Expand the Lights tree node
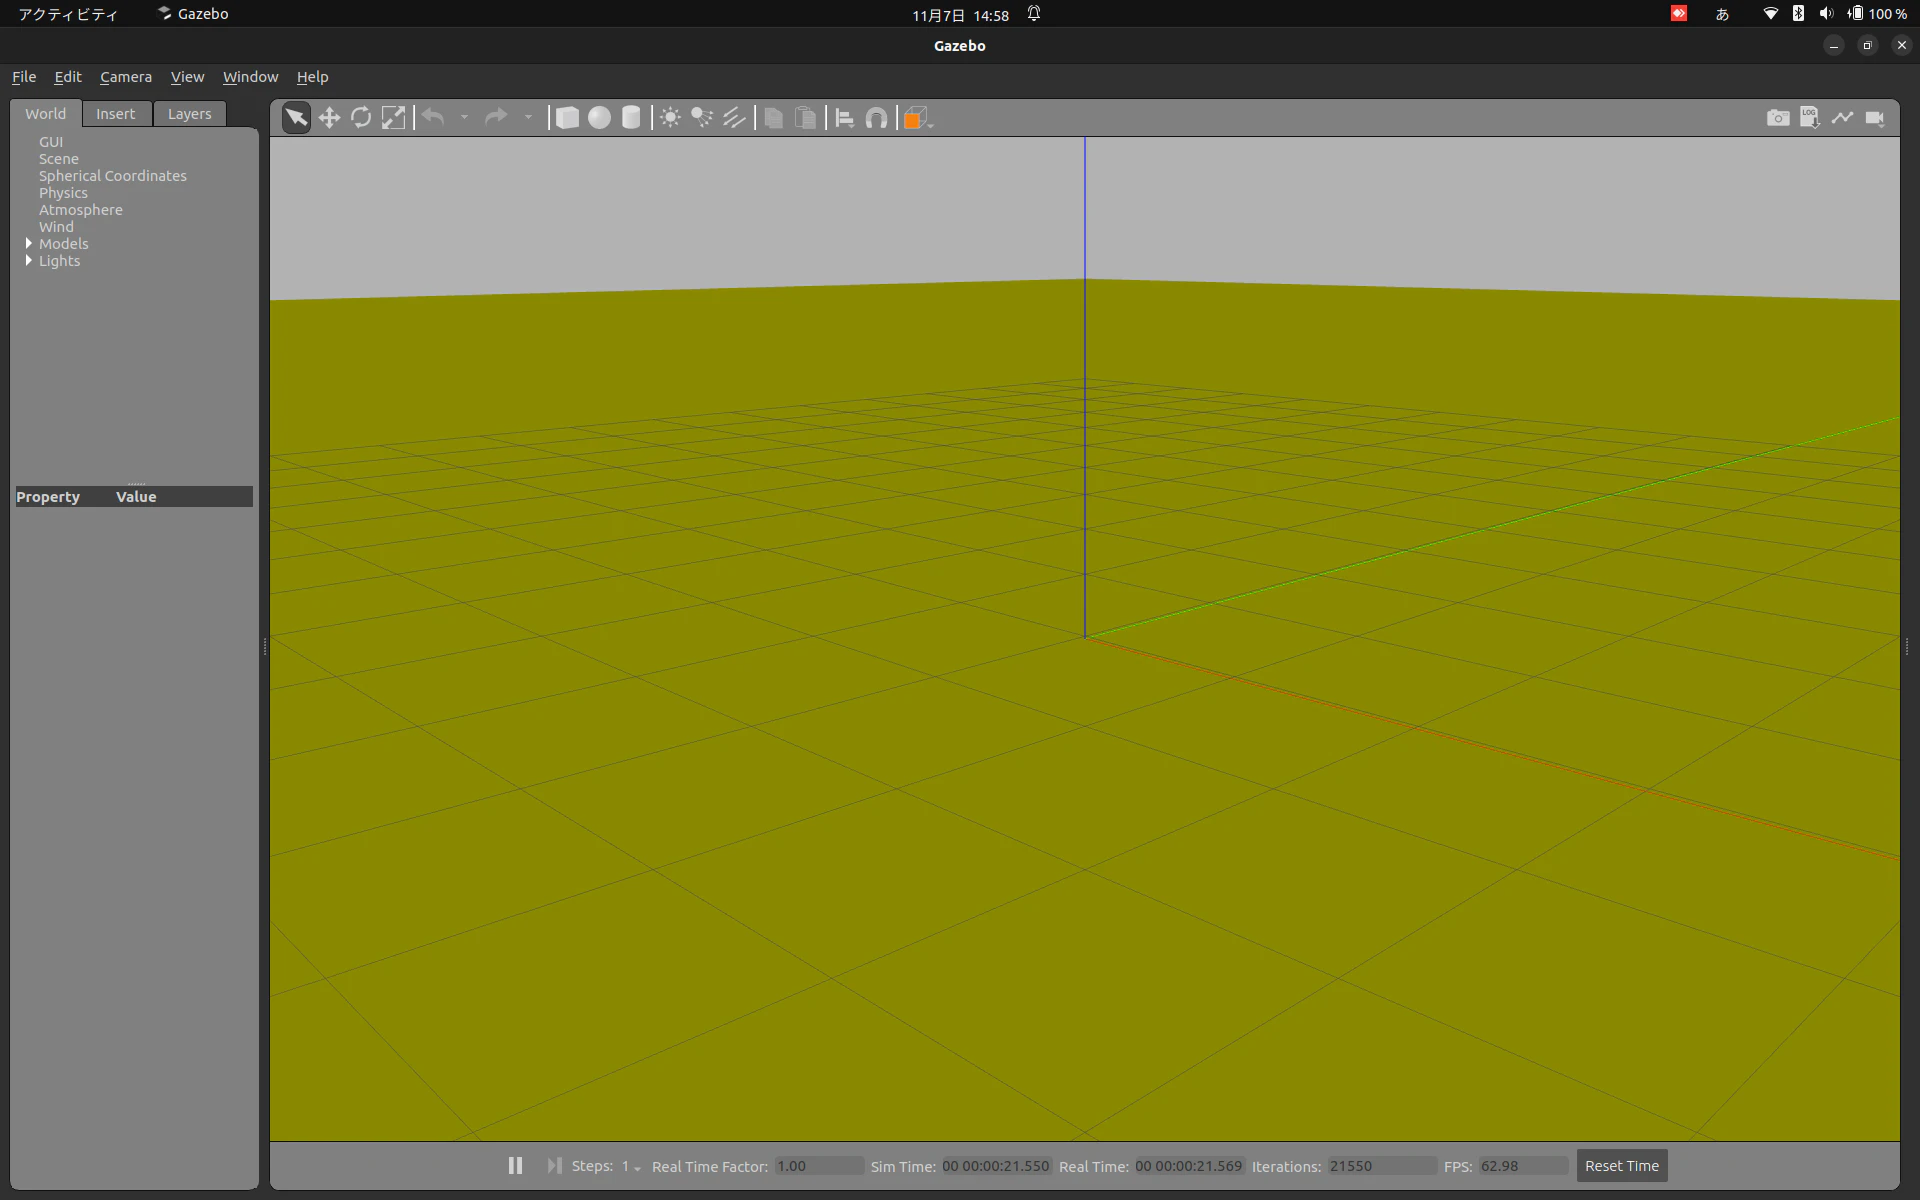 [28, 260]
